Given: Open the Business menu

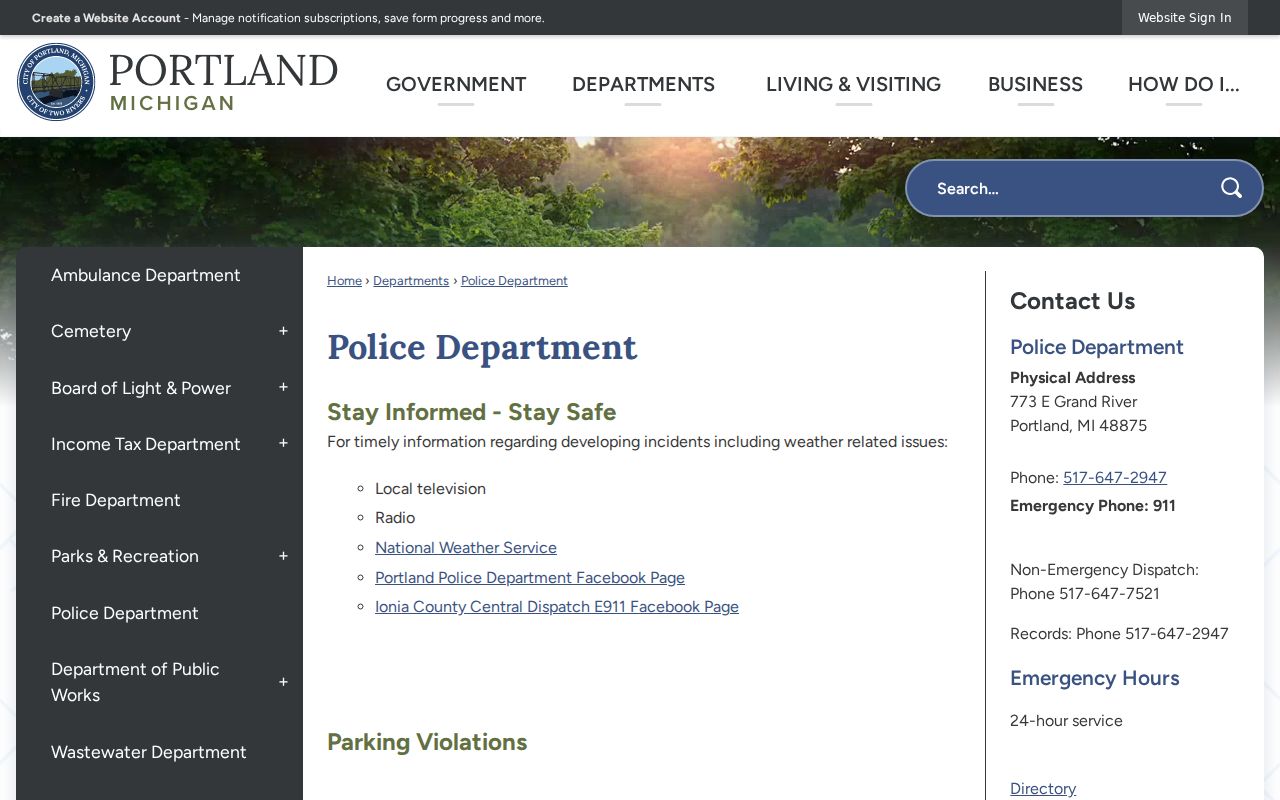Looking at the screenshot, I should click(1035, 84).
